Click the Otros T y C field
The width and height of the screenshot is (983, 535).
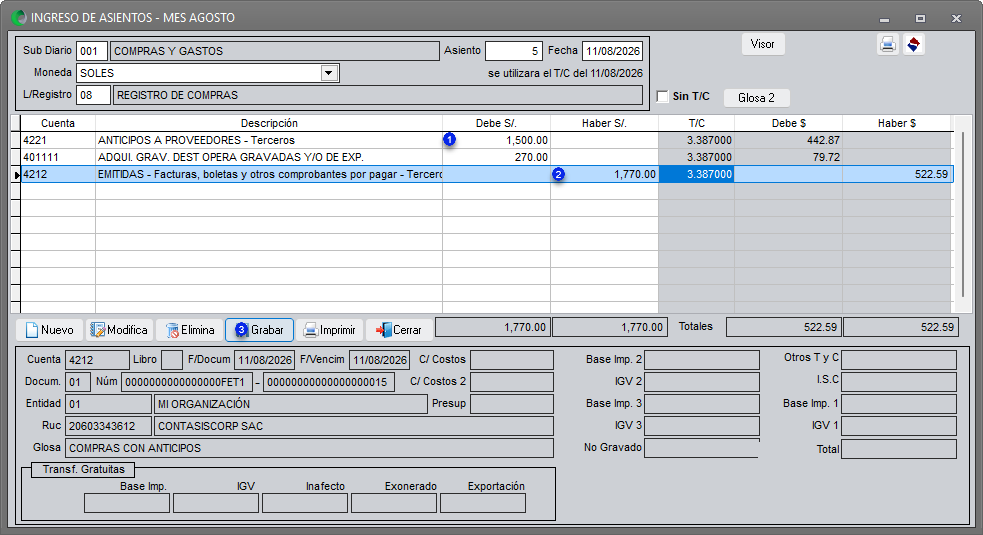tap(899, 360)
